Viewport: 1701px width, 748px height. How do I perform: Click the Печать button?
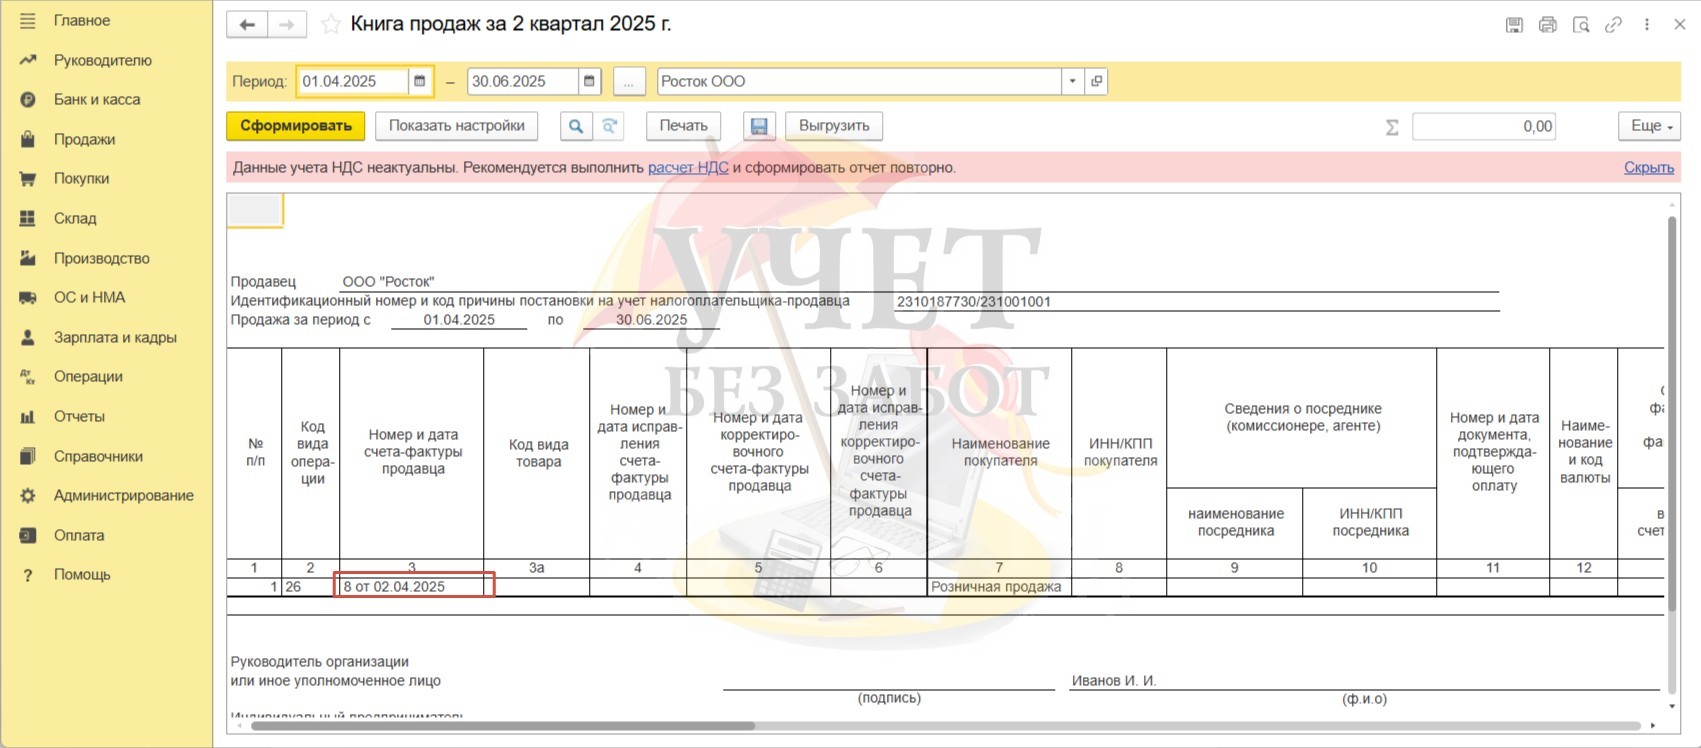click(x=683, y=126)
